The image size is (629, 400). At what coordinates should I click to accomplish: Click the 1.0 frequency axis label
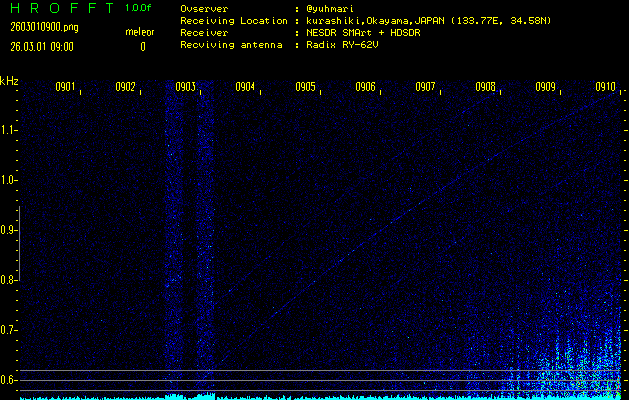pos(7,180)
